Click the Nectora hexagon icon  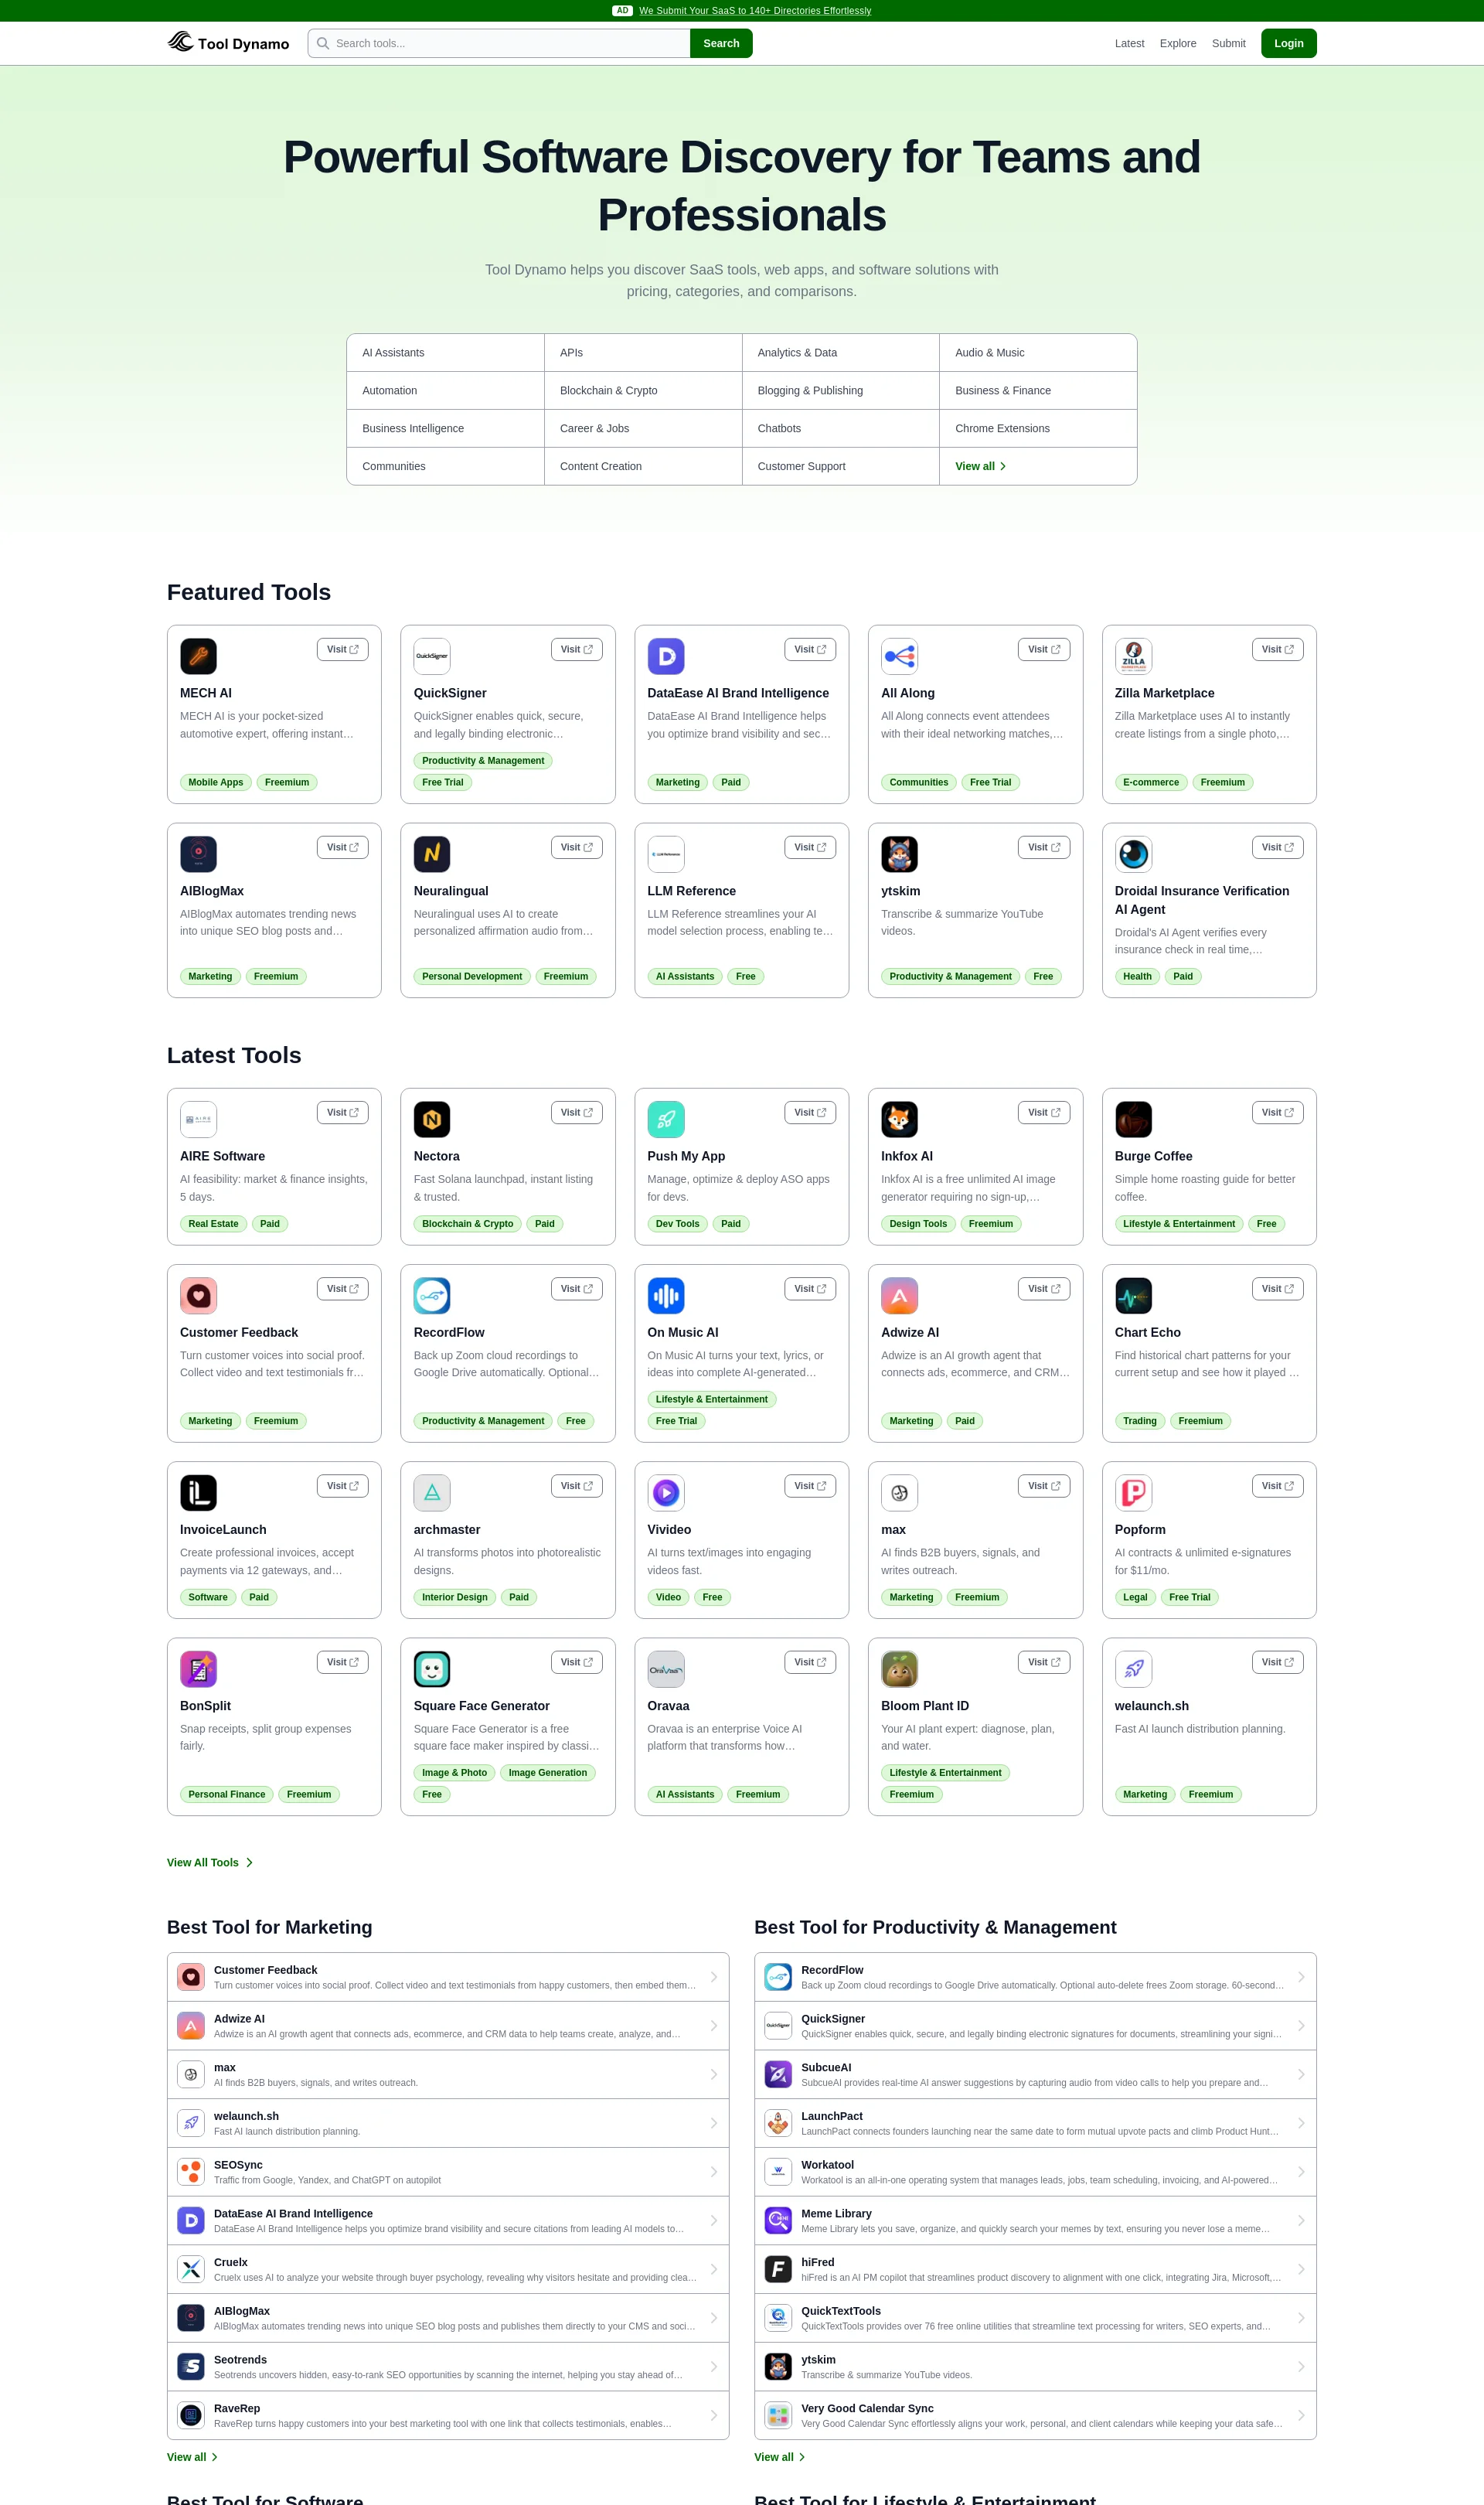(432, 1119)
